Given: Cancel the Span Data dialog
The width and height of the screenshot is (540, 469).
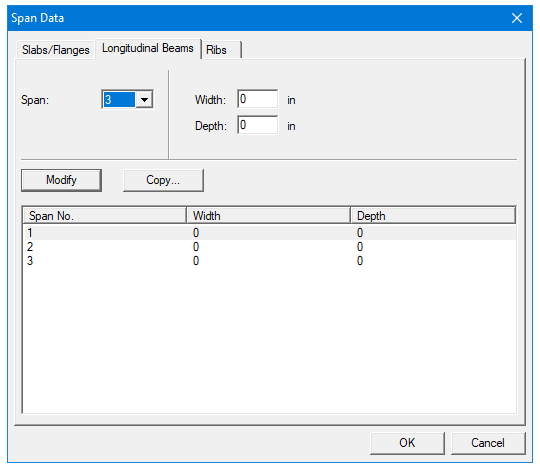Looking at the screenshot, I should (x=488, y=443).
